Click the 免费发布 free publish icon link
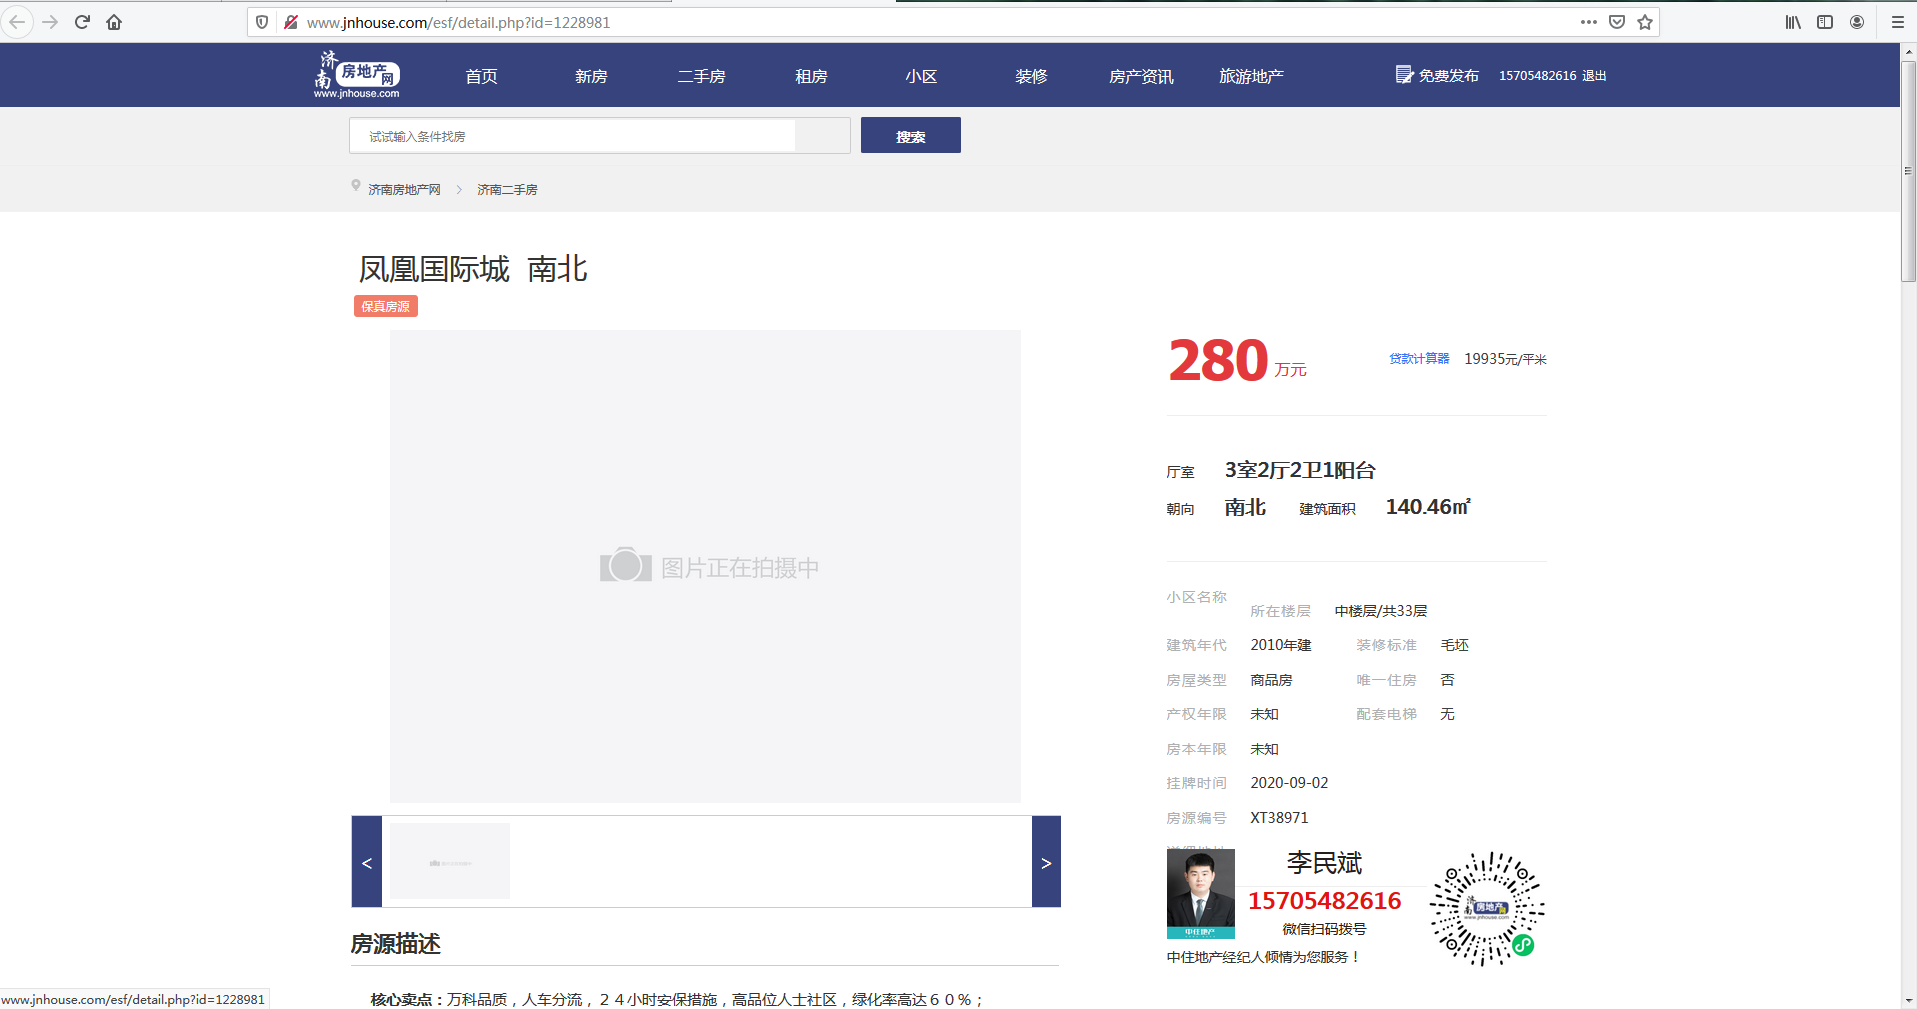1917x1009 pixels. [x=1437, y=75]
